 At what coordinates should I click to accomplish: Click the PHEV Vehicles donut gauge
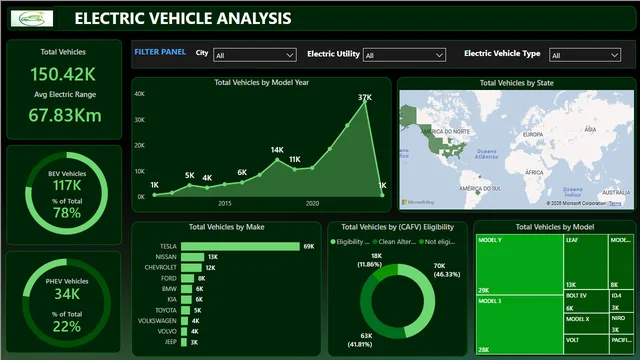(x=67, y=302)
